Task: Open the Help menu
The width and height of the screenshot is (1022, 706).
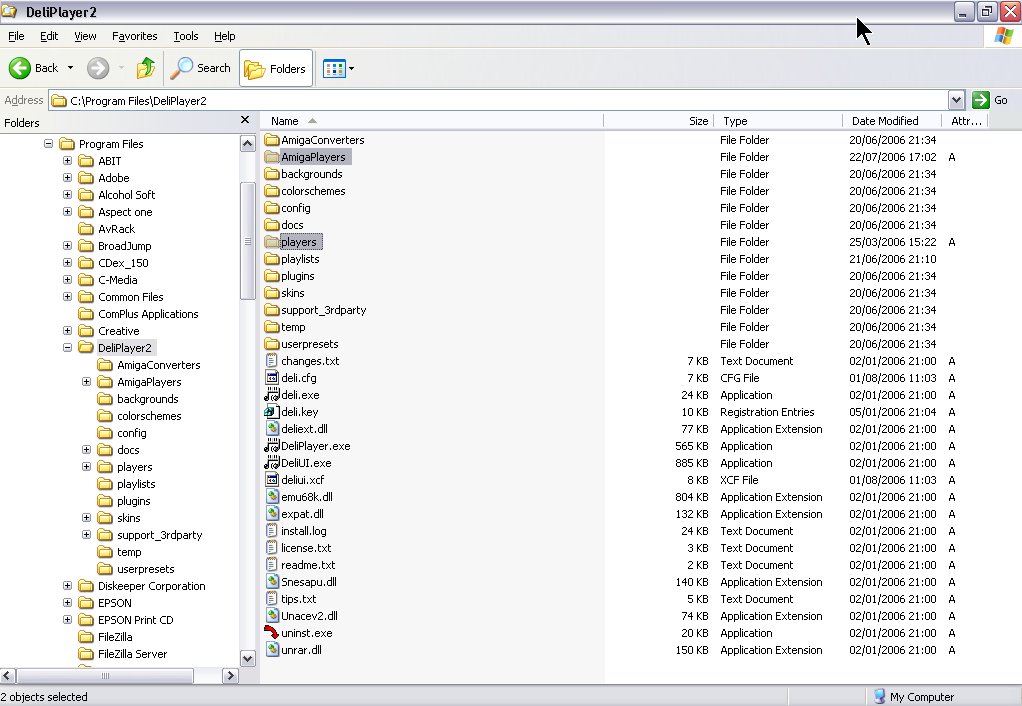Action: click(x=225, y=37)
